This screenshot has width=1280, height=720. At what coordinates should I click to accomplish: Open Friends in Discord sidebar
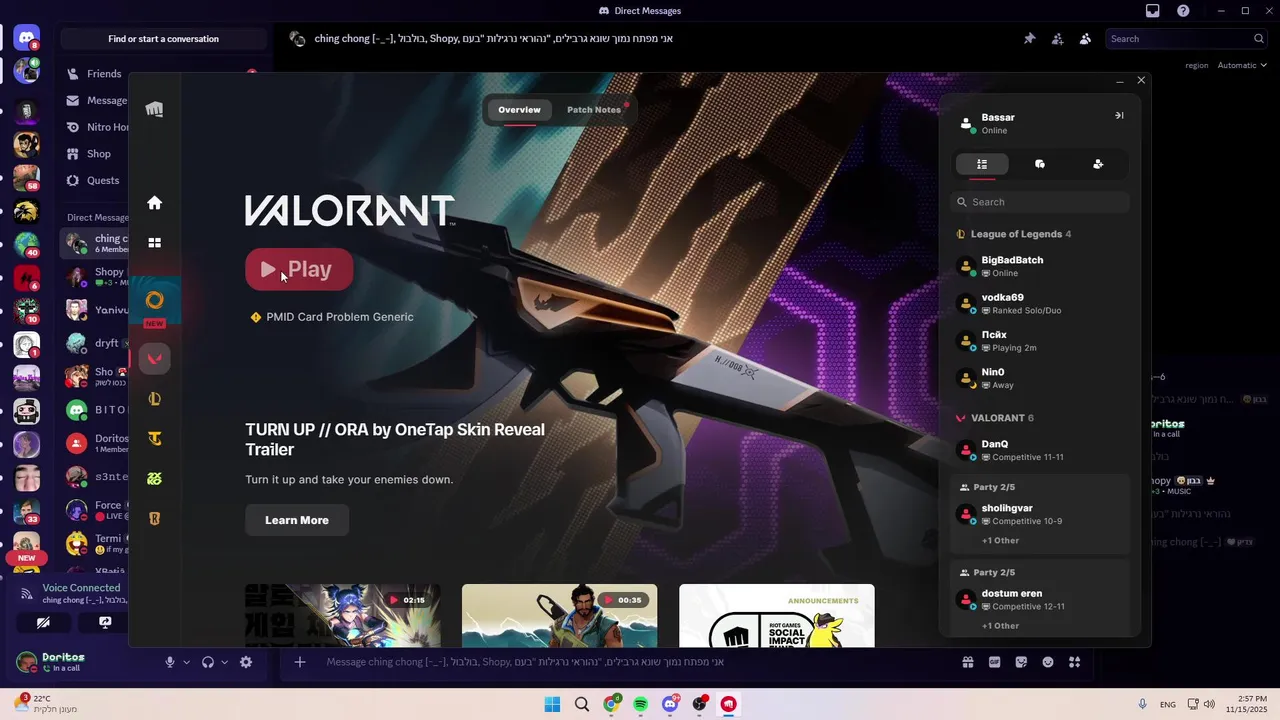95,74
